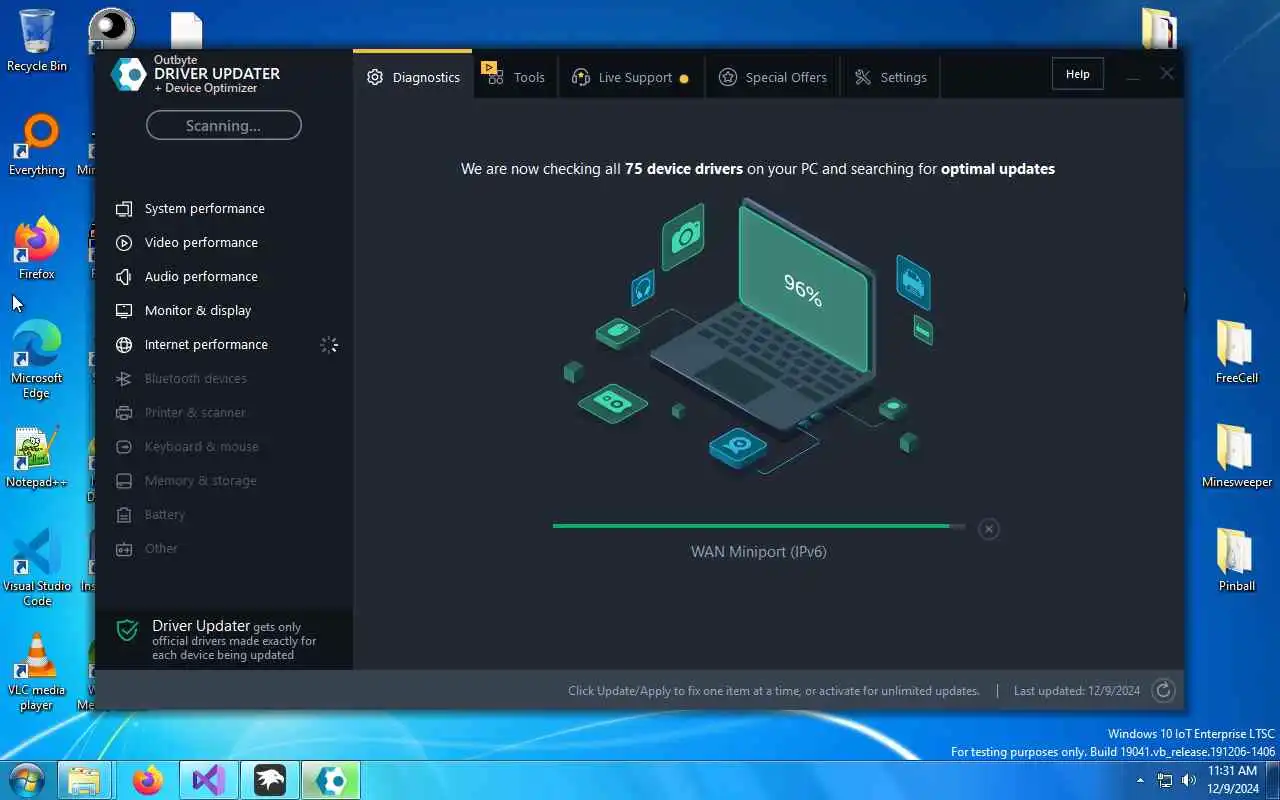Open the Firefox desktop shortcut
This screenshot has width=1280, height=800.
[37, 248]
